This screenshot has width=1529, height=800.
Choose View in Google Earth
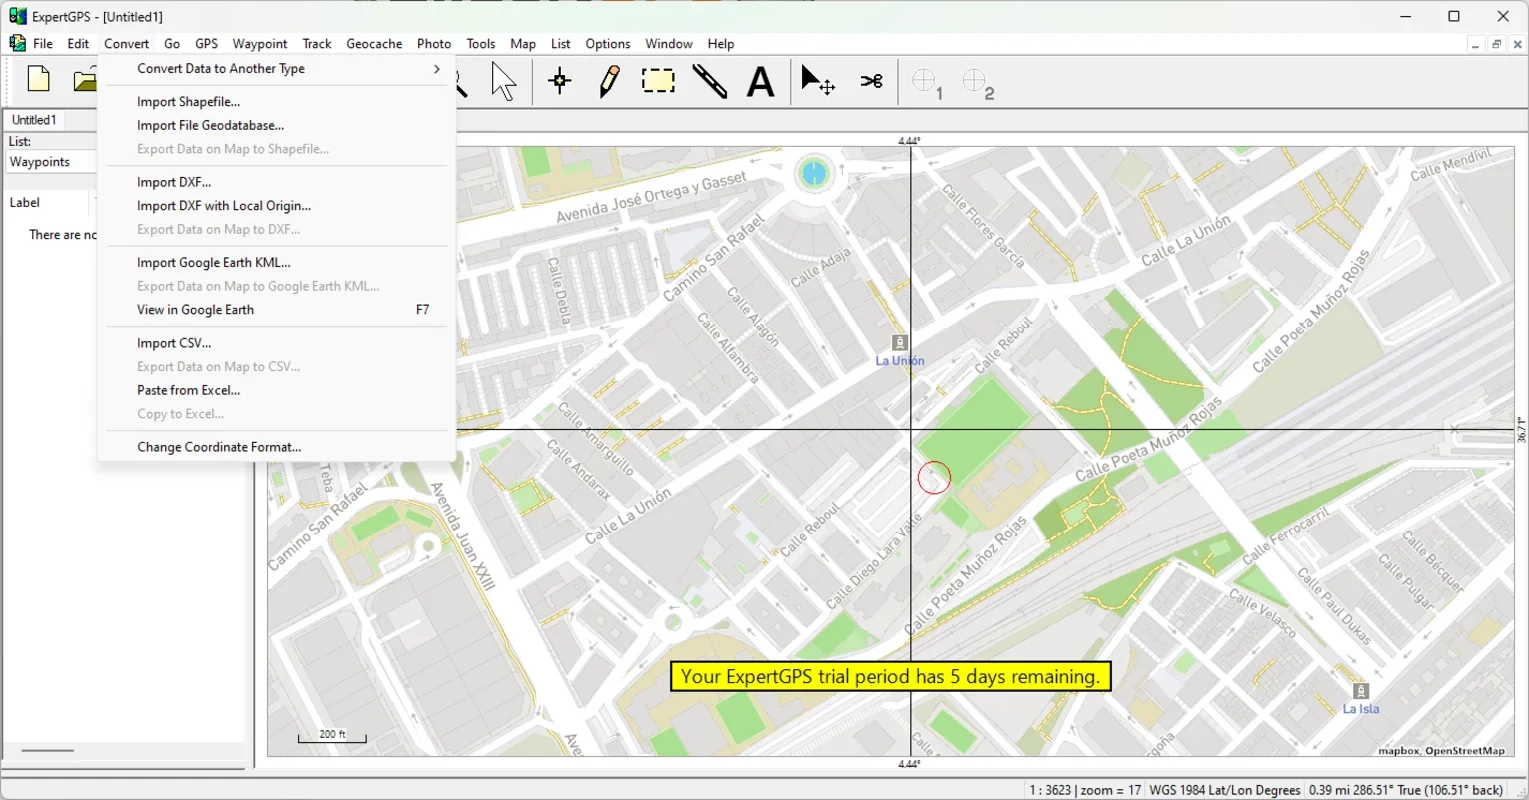(x=277, y=310)
